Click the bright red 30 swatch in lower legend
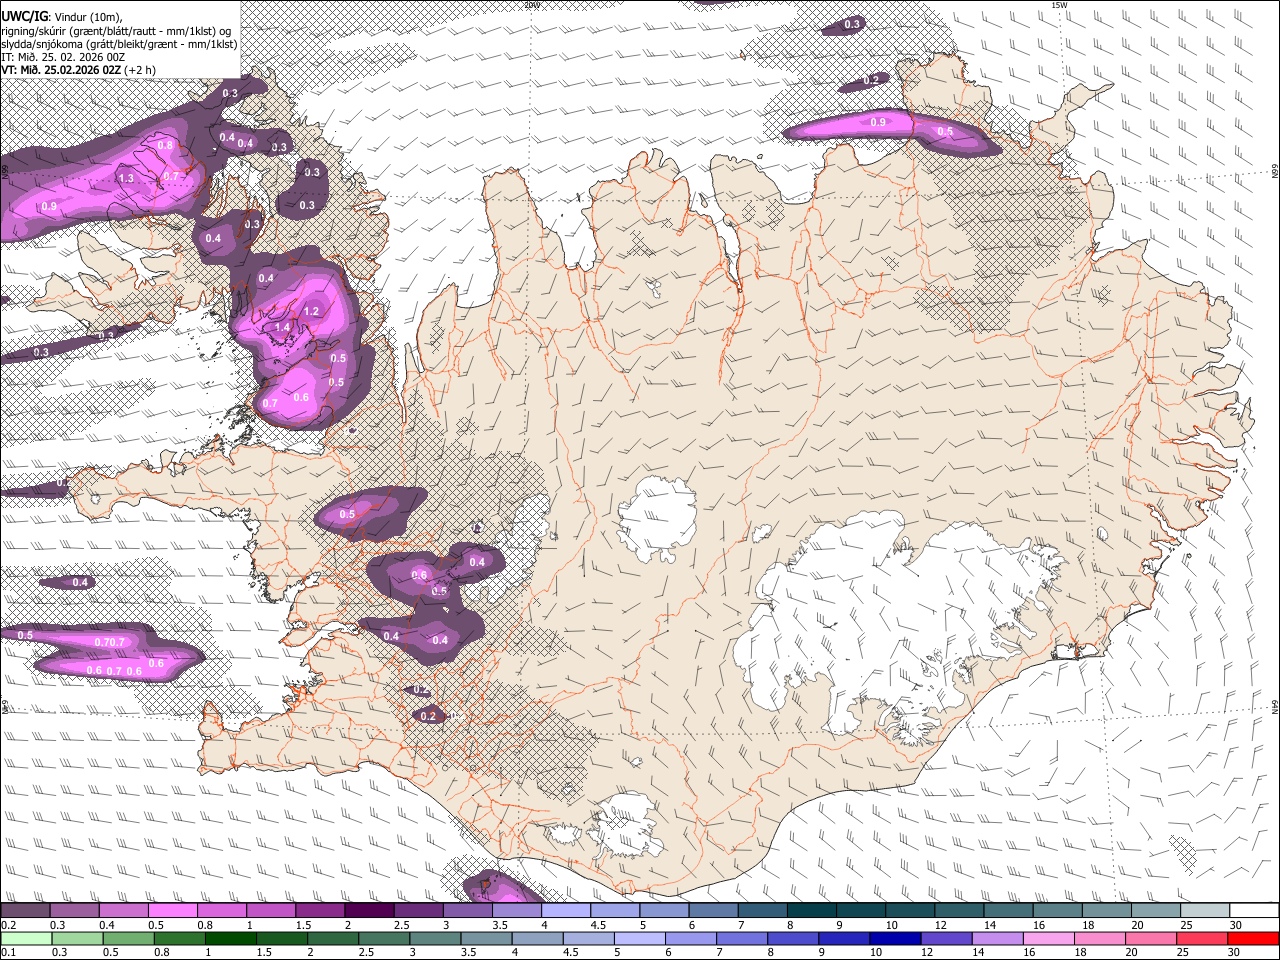 (1254, 938)
